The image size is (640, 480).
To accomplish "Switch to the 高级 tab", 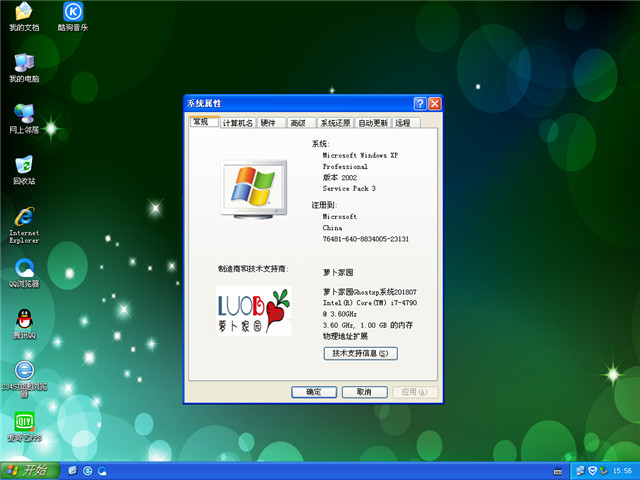I will point(301,123).
